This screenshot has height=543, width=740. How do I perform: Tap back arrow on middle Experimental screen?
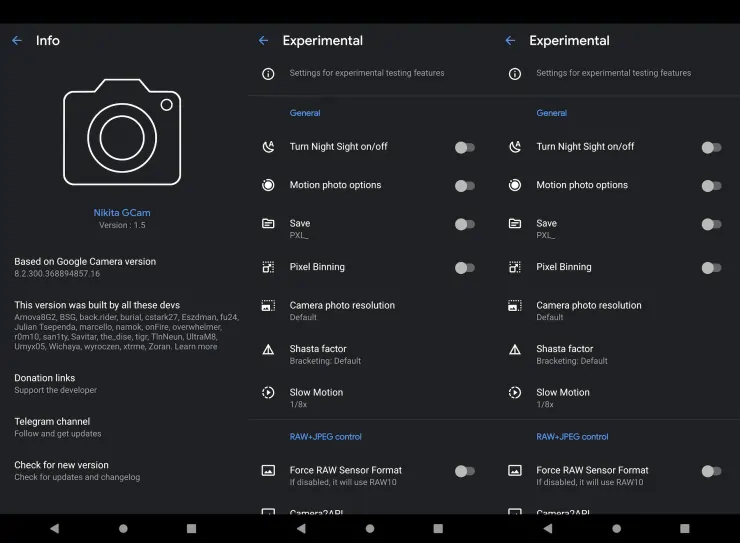coord(263,41)
